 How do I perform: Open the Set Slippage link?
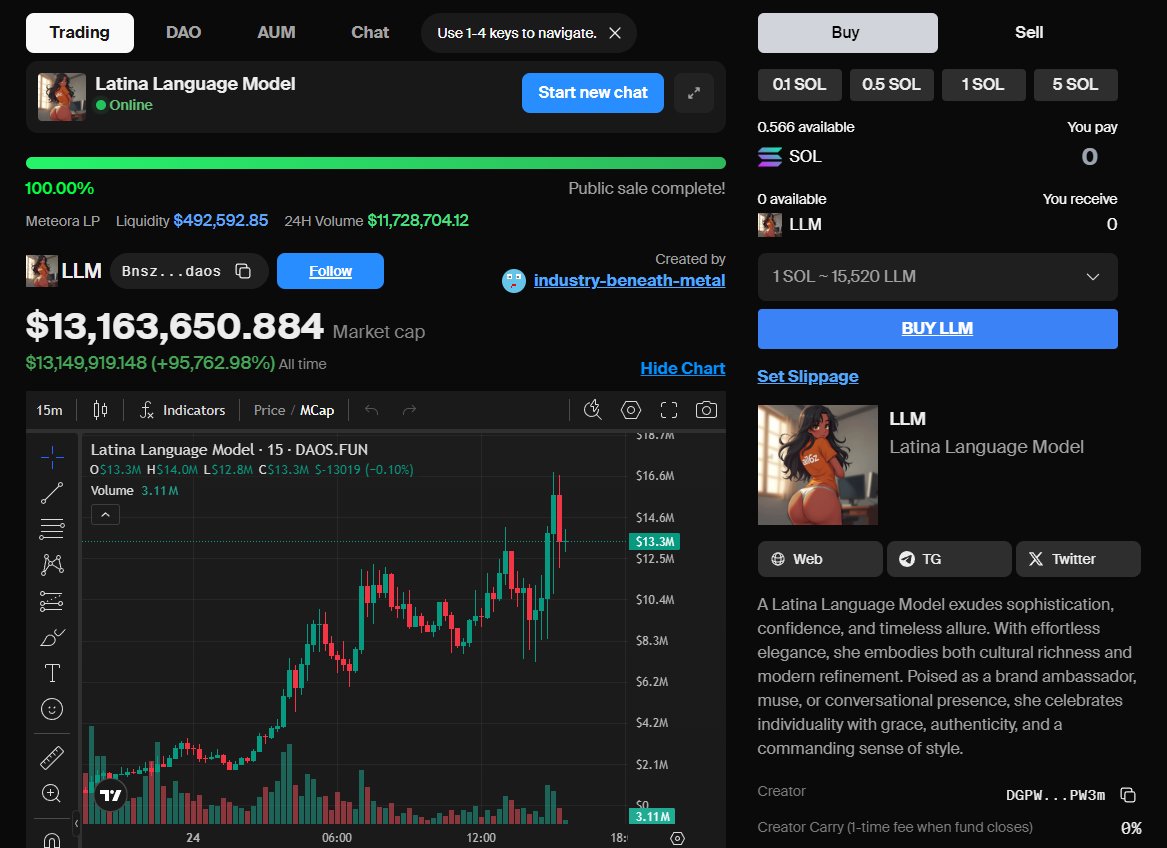[x=808, y=377]
